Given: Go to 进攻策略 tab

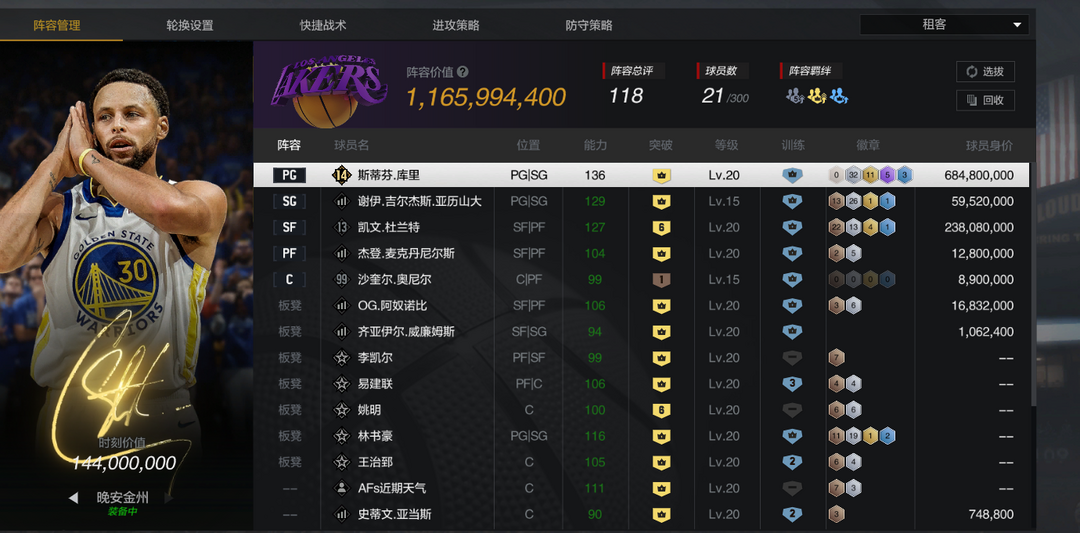Looking at the screenshot, I should point(456,25).
